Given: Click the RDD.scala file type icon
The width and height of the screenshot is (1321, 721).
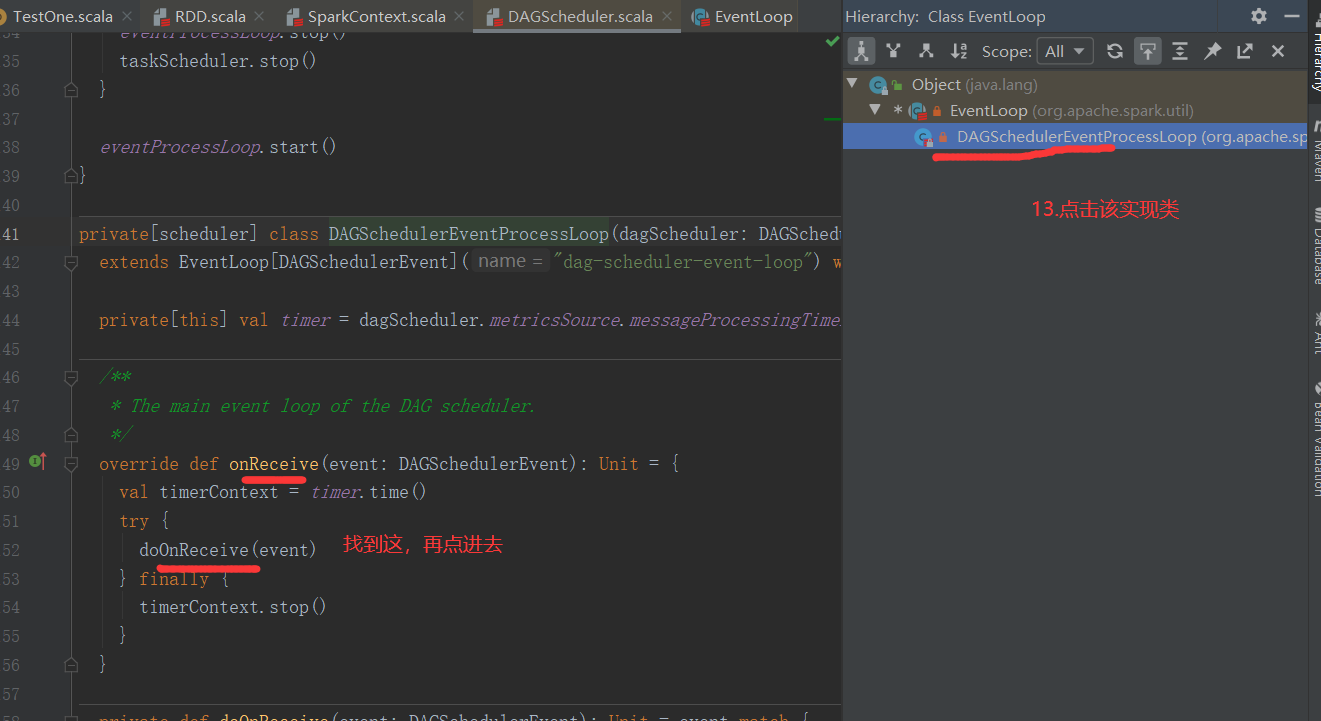Looking at the screenshot, I should pyautogui.click(x=160, y=17).
